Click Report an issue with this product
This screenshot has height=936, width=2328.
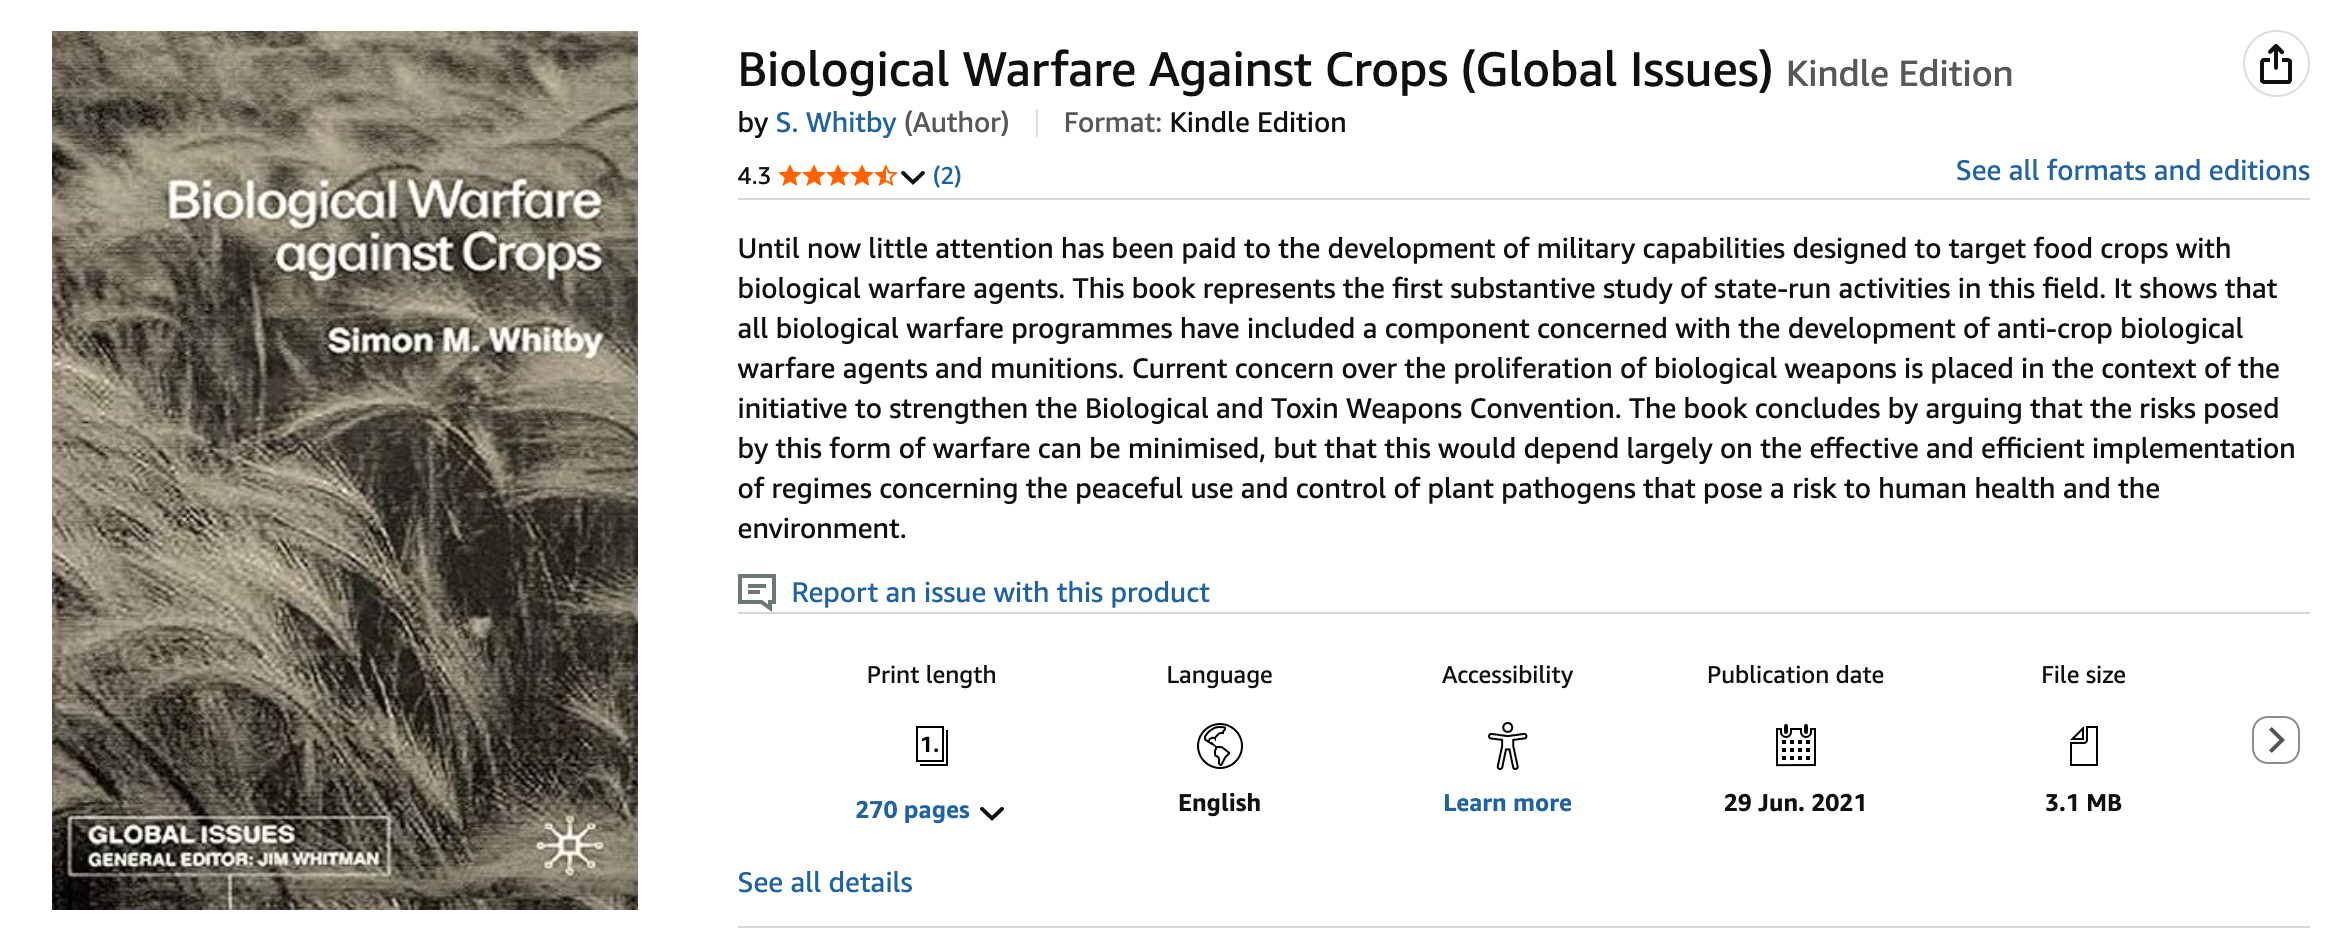pyautogui.click(x=1000, y=591)
